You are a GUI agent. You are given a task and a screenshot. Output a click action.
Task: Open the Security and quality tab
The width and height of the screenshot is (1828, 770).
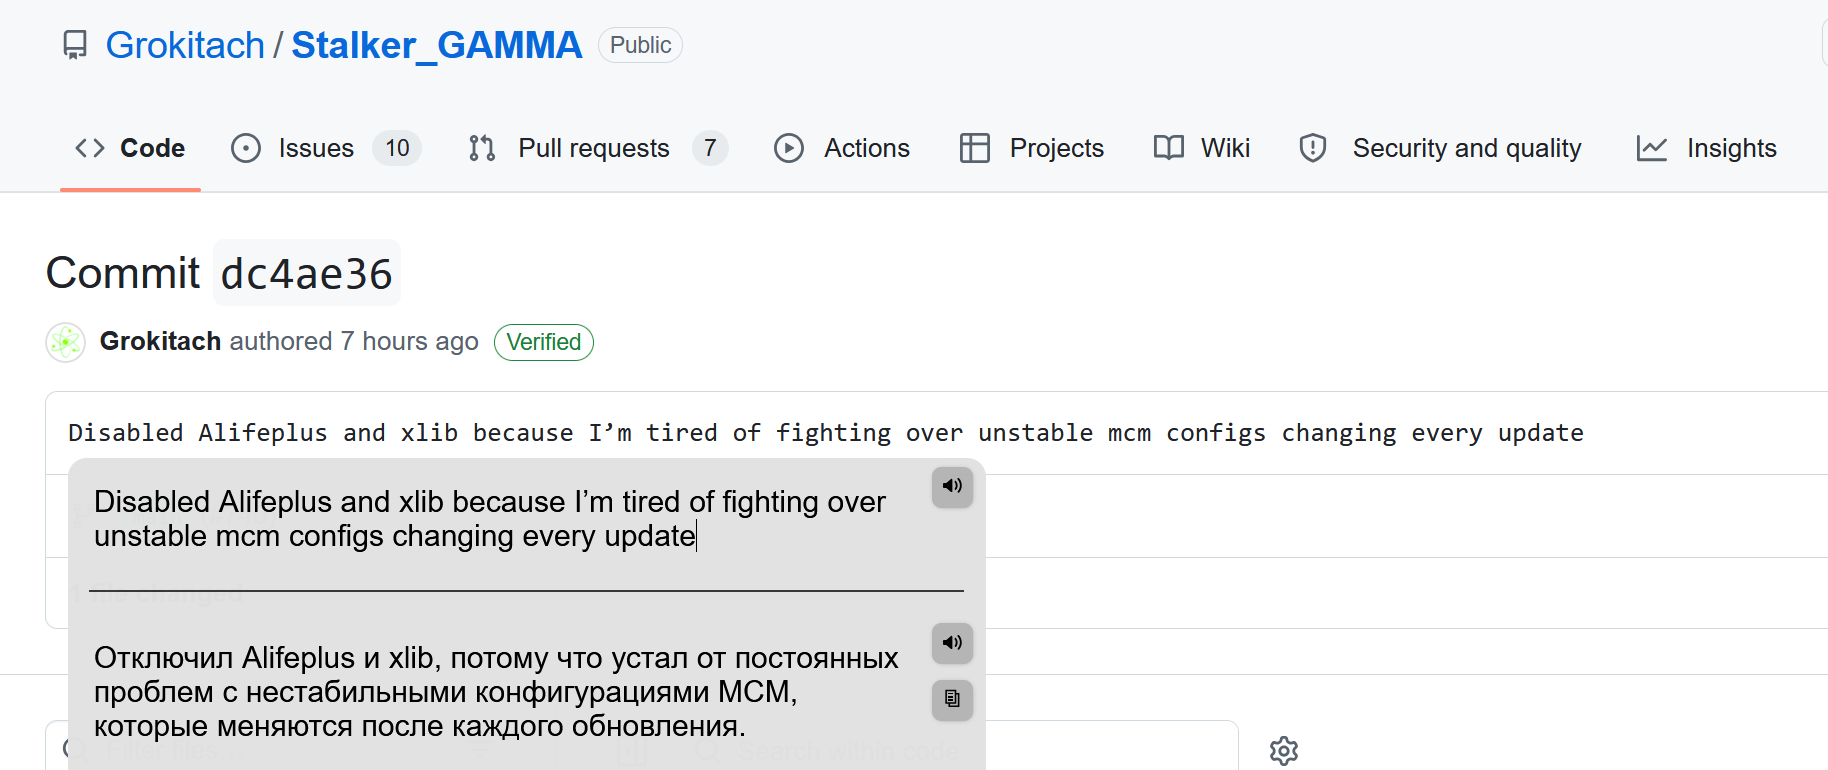[1440, 148]
